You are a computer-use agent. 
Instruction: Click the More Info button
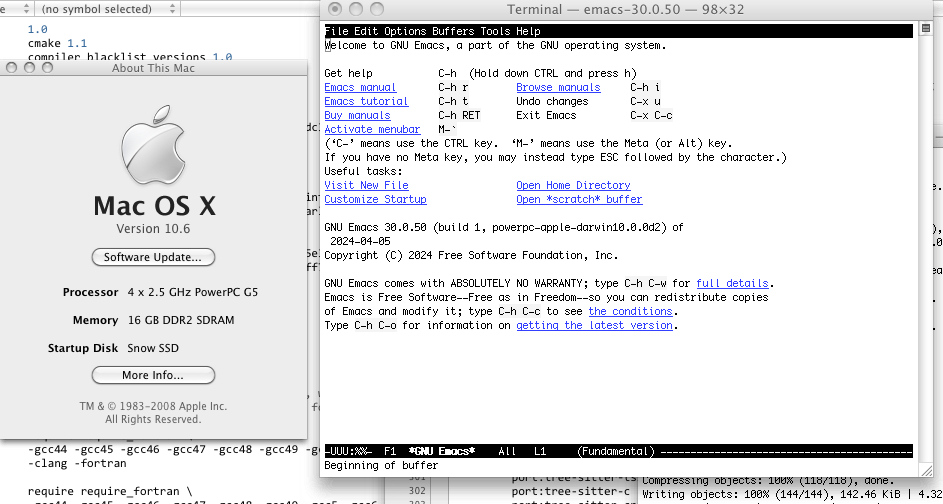pos(153,375)
